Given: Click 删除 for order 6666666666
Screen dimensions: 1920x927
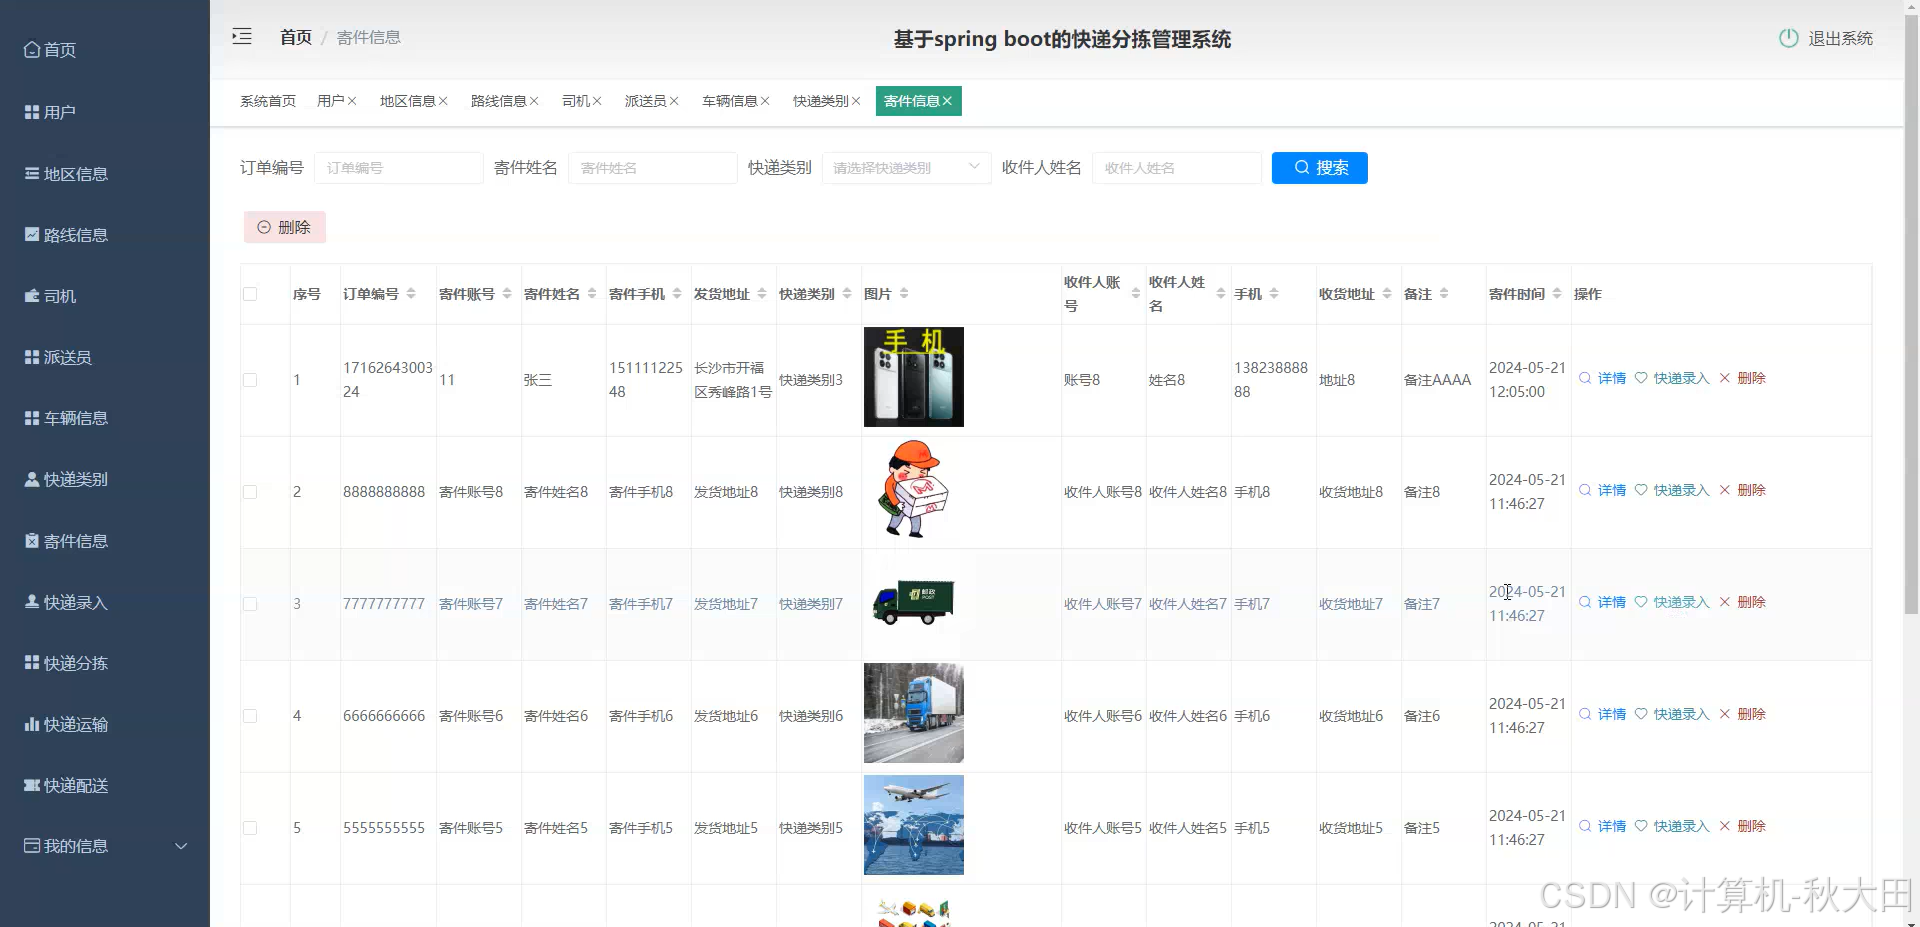Looking at the screenshot, I should pyautogui.click(x=1743, y=714).
